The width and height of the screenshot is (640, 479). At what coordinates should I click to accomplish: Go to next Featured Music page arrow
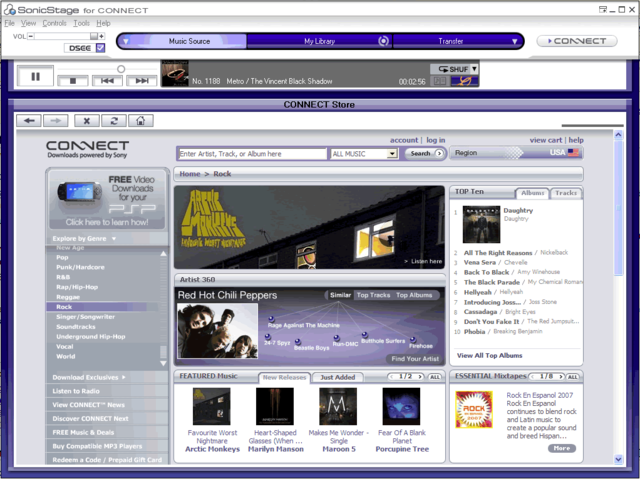[420, 377]
